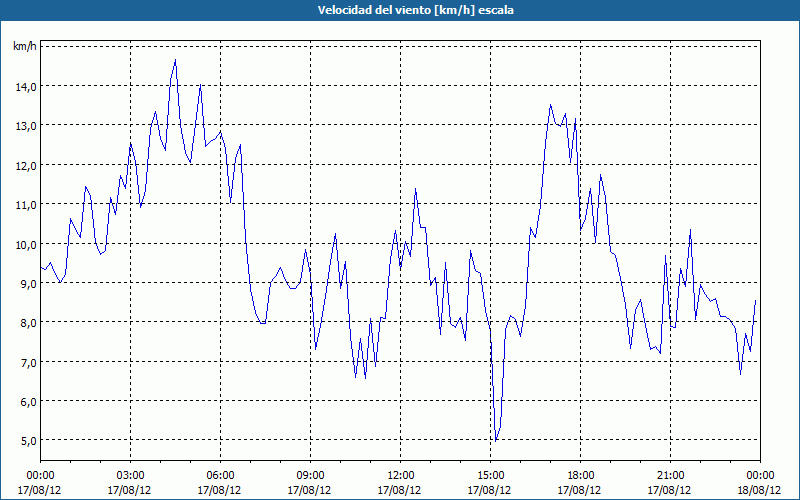Click the "10,0" y-axis value
This screenshot has width=800, height=500.
coord(26,244)
